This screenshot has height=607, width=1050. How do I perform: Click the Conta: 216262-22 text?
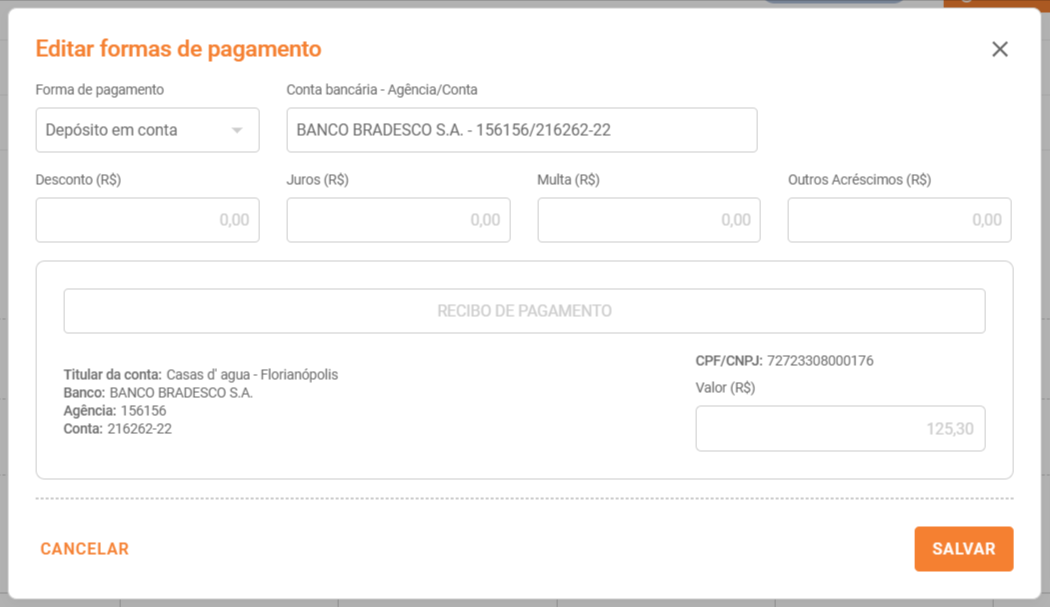click(x=118, y=429)
